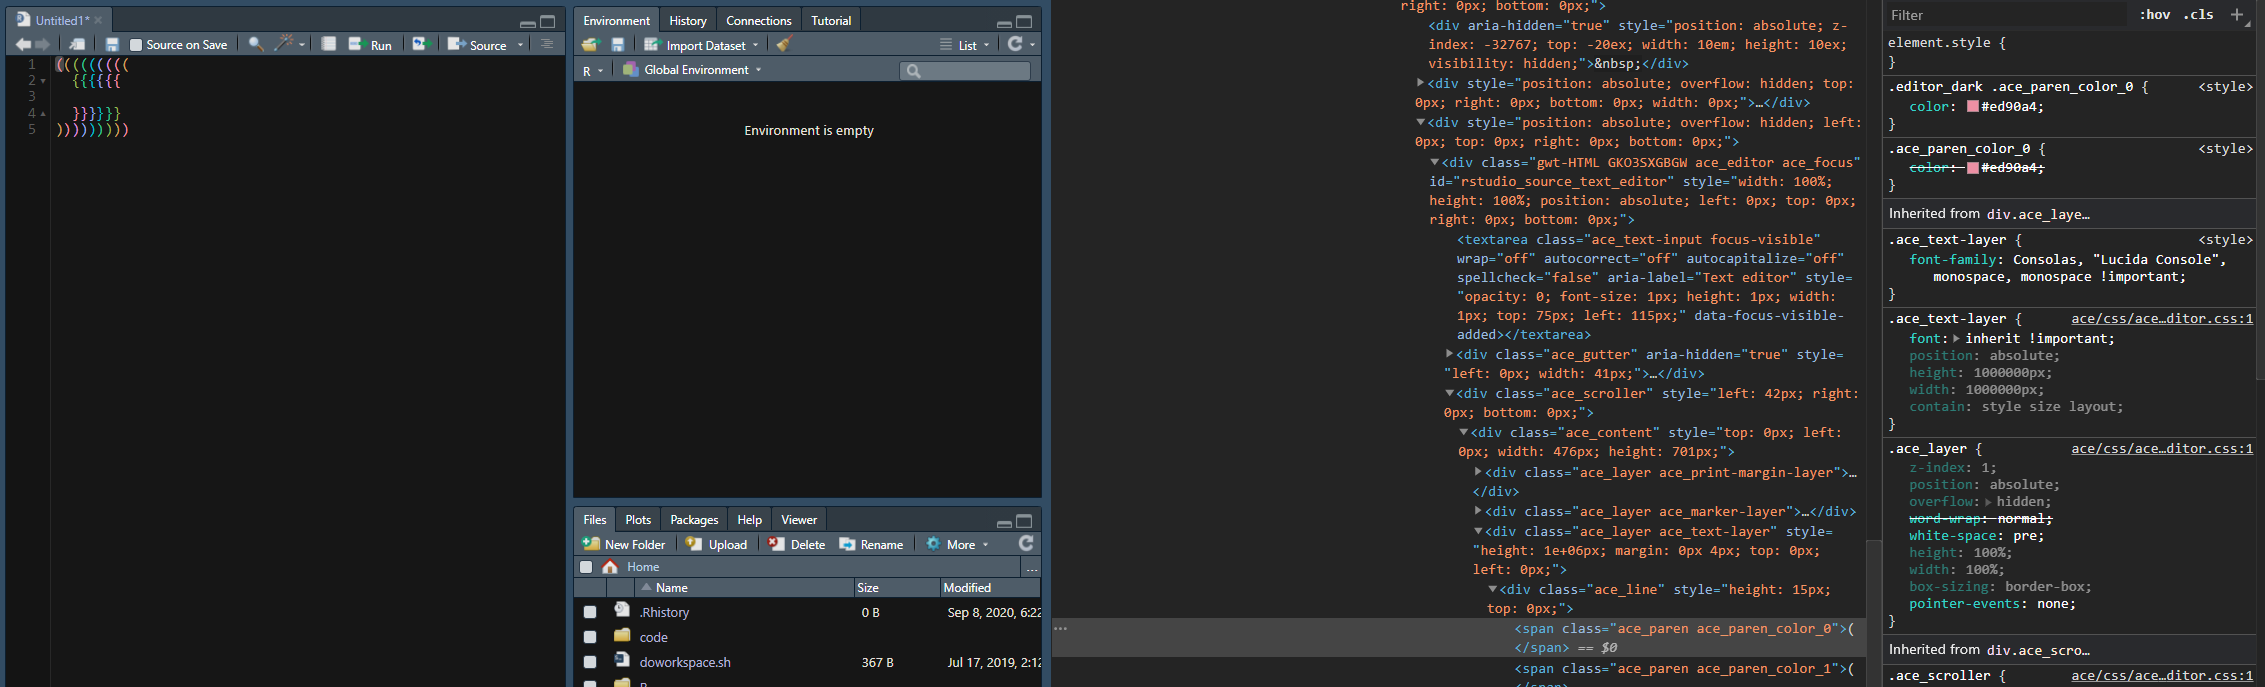The image size is (2265, 687).
Task: Click the Home directory house icon
Action: point(610,566)
